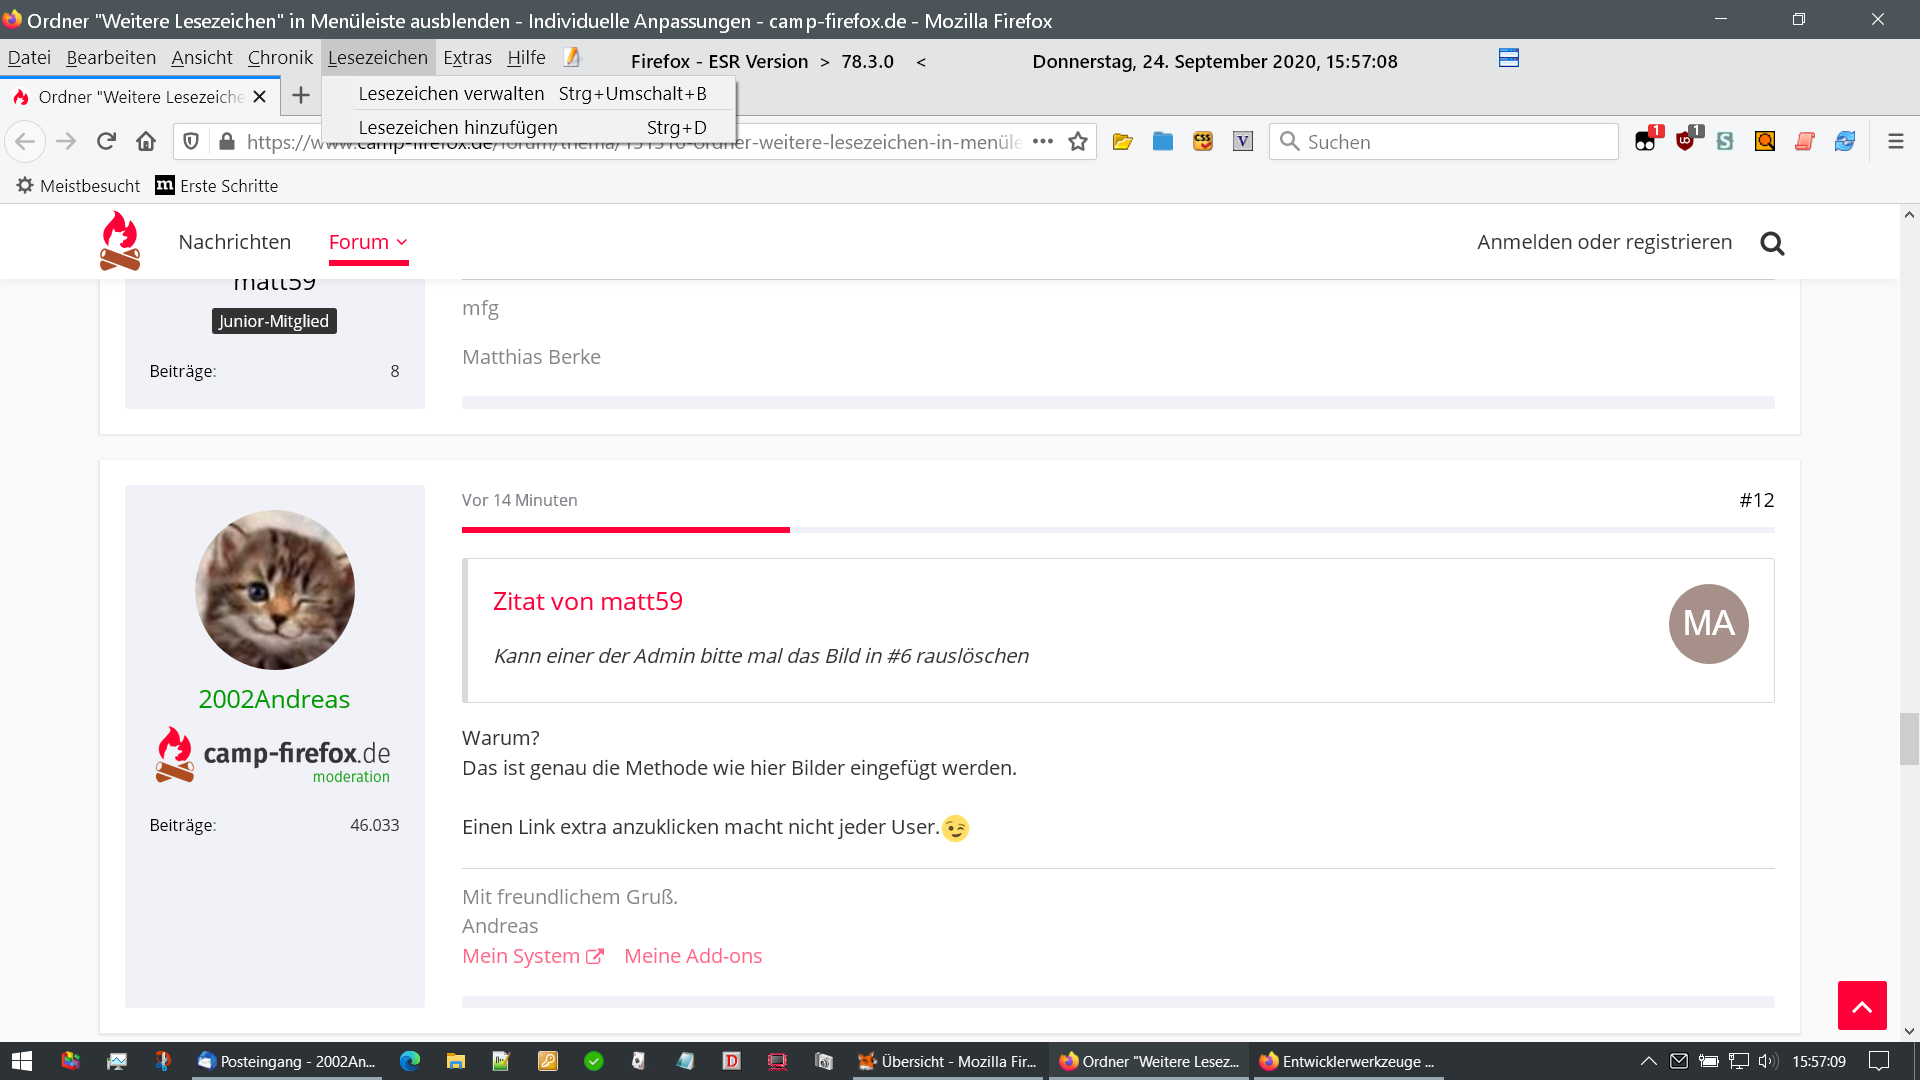Expand the Forum navigation dropdown
This screenshot has width=1920, height=1080.
[368, 242]
